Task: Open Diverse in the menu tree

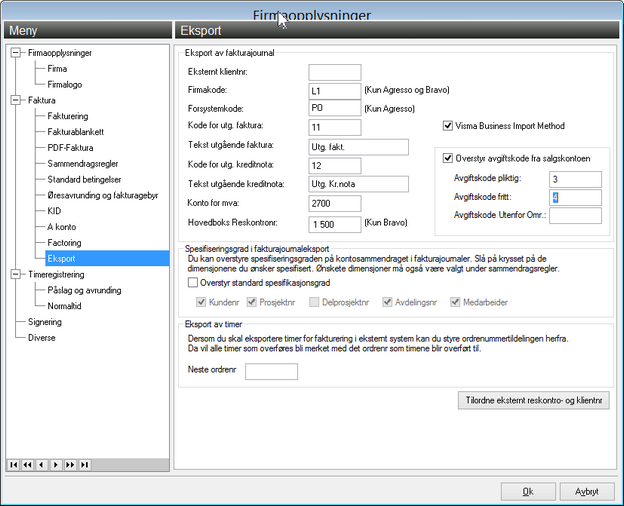Action: point(41,338)
